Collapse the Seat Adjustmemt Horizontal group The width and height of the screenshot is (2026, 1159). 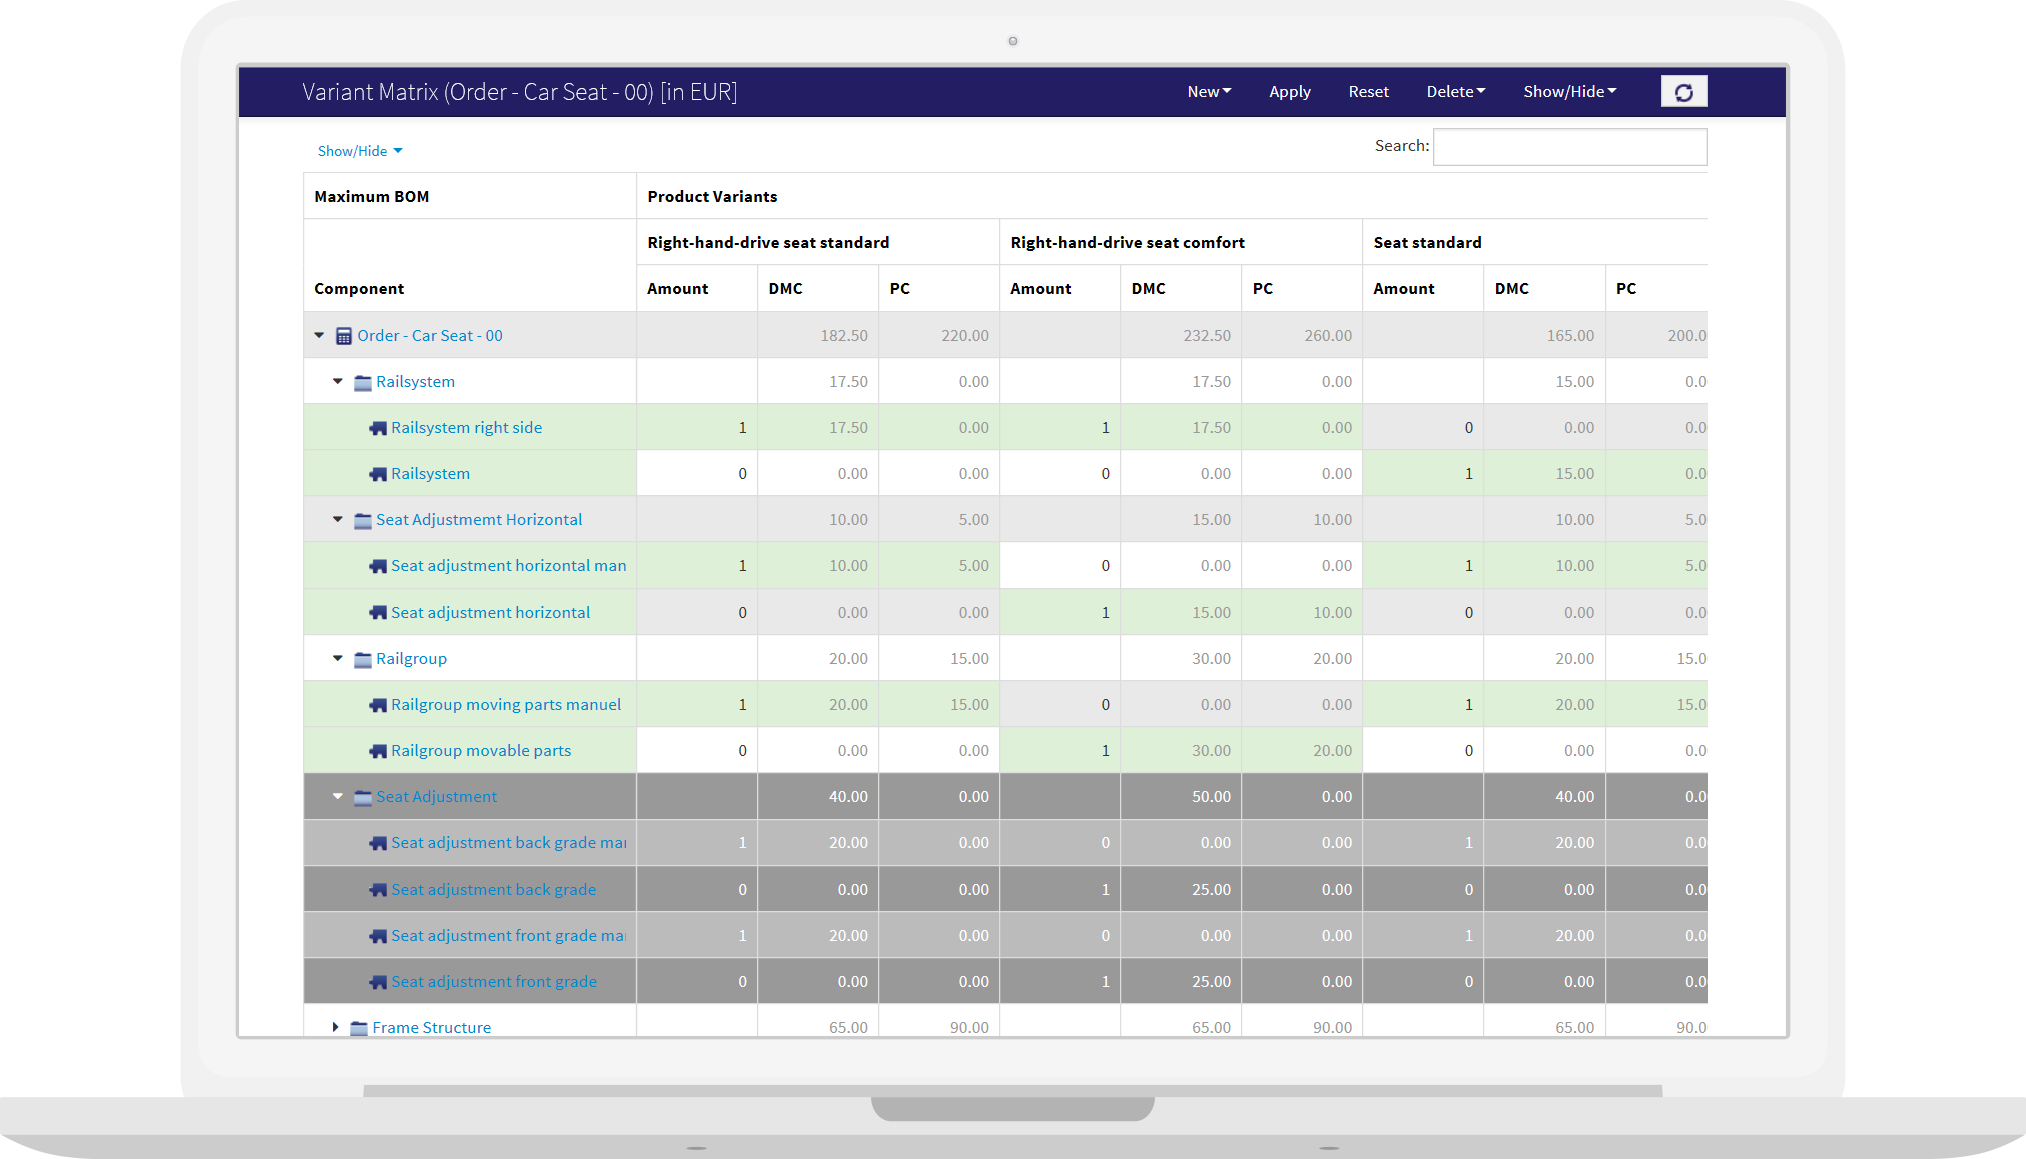(x=337, y=519)
